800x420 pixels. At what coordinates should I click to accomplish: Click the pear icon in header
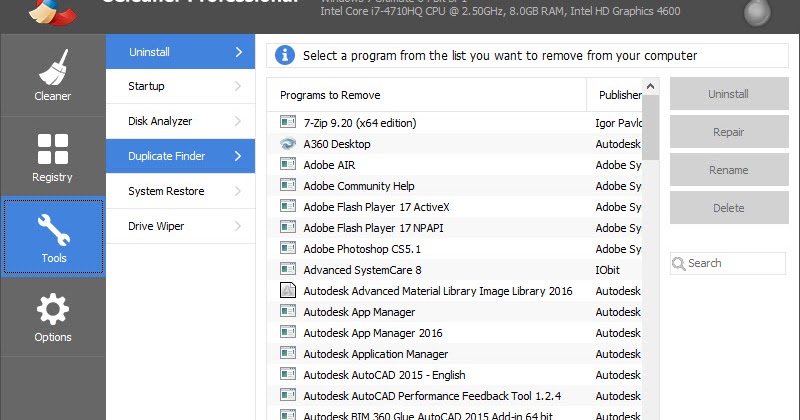pyautogui.click(x=757, y=12)
